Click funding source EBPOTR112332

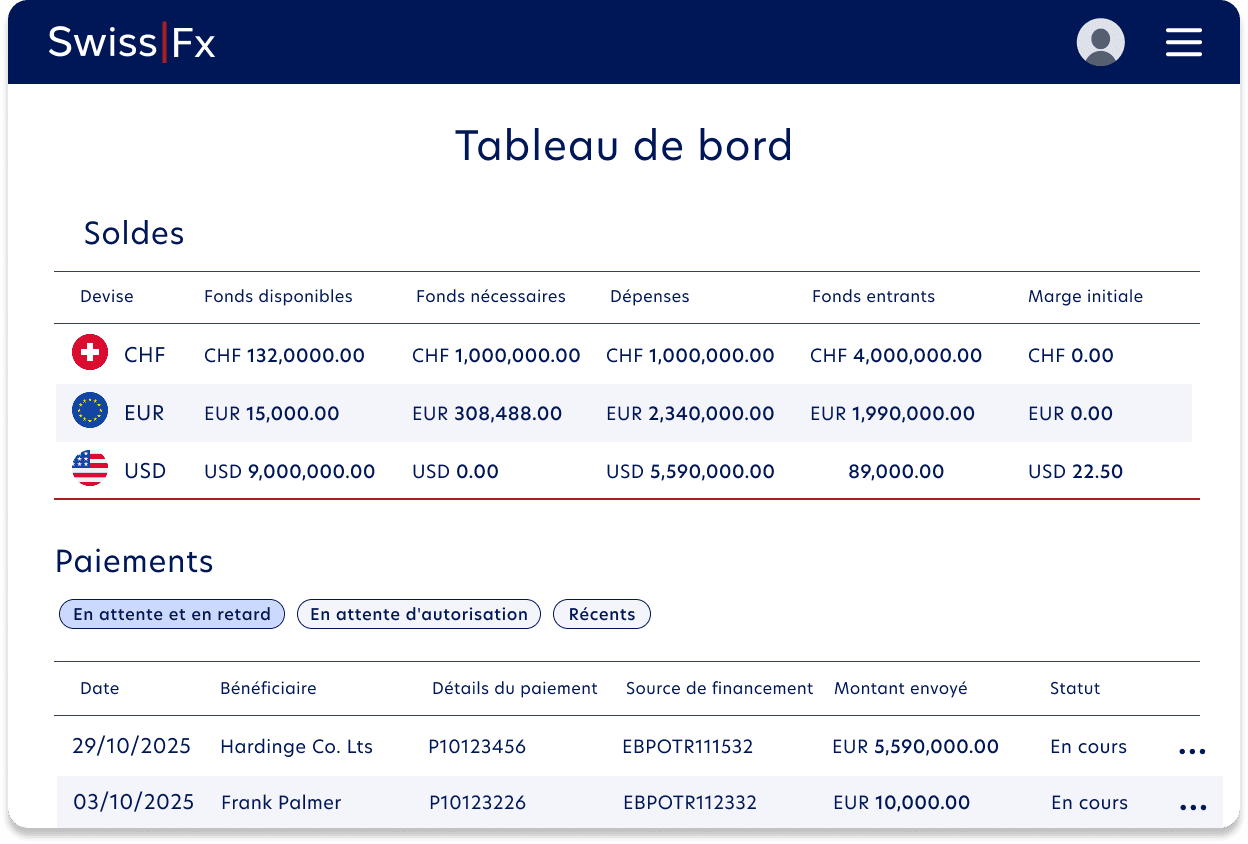pyautogui.click(x=690, y=802)
